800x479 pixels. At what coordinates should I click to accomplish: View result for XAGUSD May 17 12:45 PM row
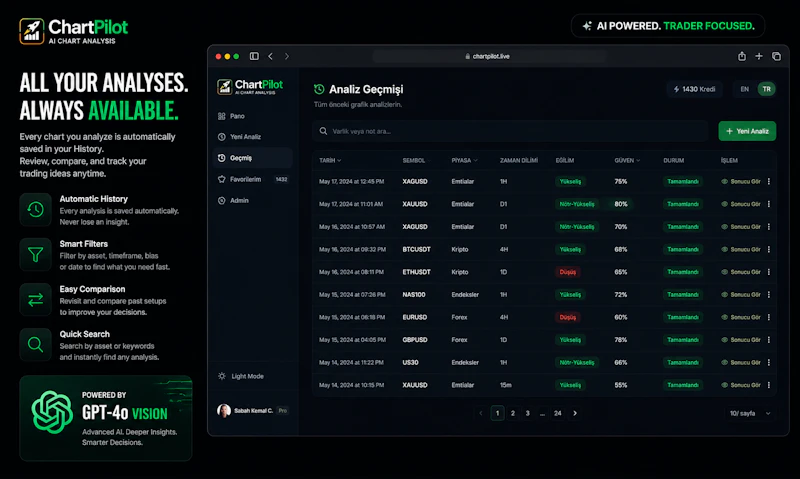tap(741, 182)
